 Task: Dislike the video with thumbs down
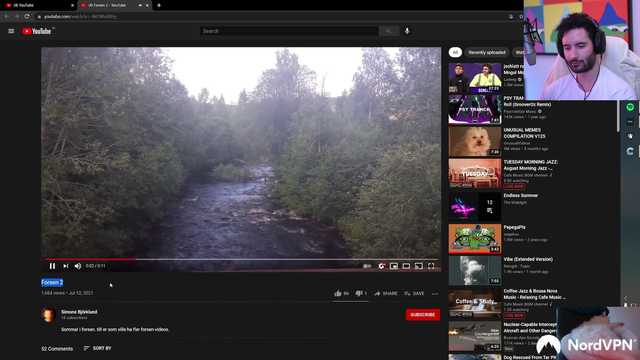pos(361,293)
